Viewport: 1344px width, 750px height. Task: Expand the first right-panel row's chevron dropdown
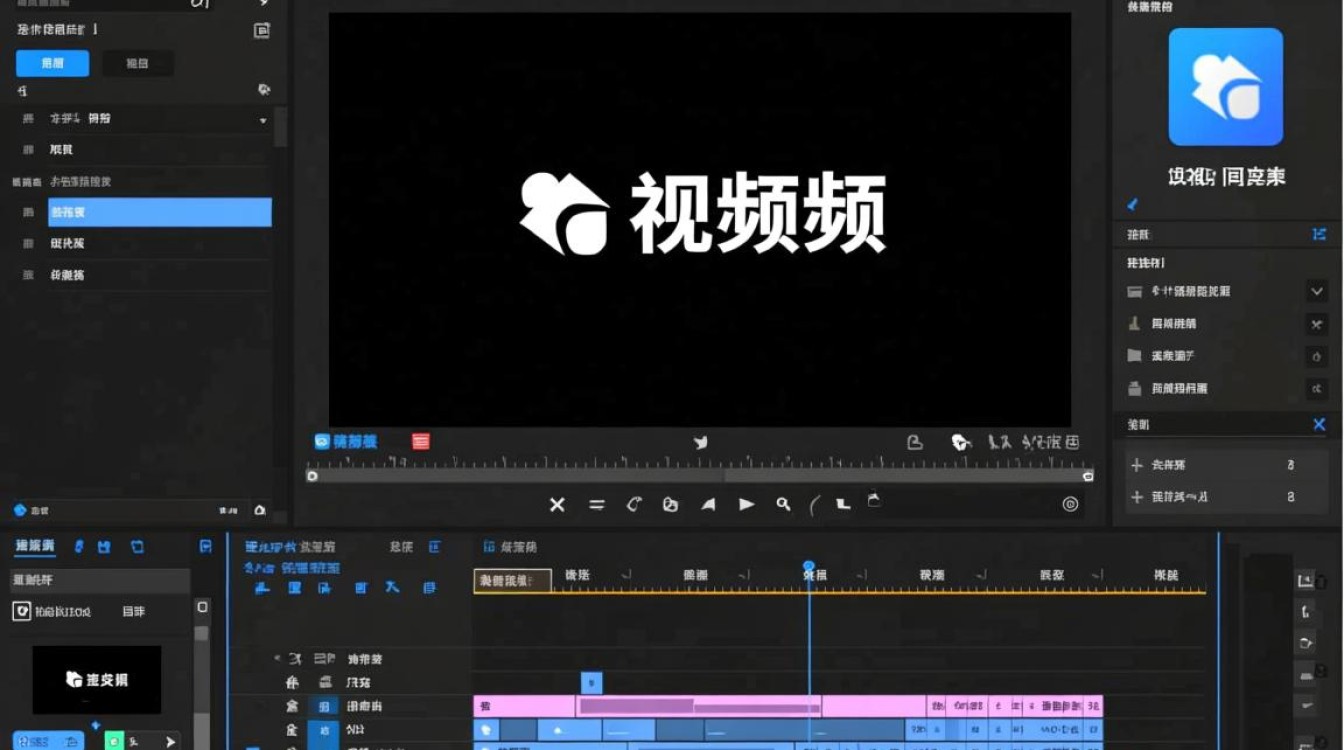tap(1317, 291)
